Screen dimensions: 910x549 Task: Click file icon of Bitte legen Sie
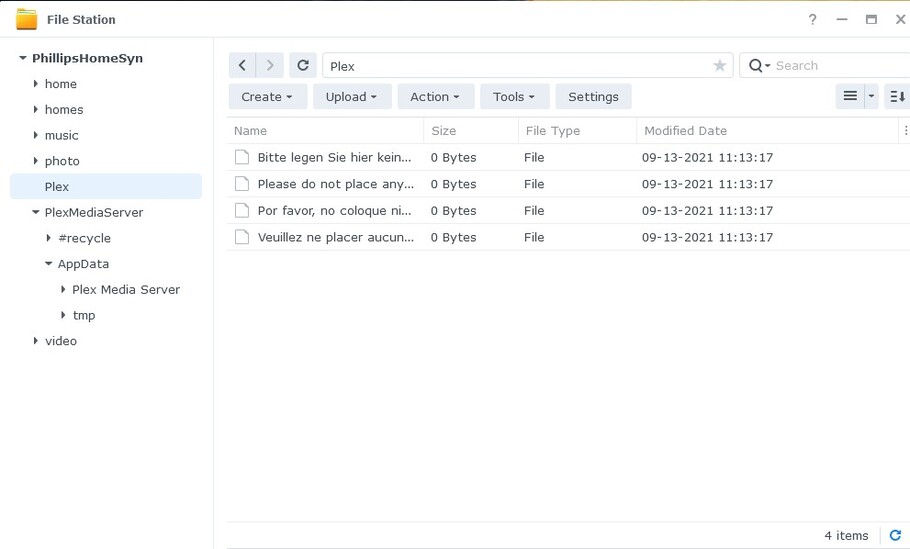pyautogui.click(x=242, y=157)
